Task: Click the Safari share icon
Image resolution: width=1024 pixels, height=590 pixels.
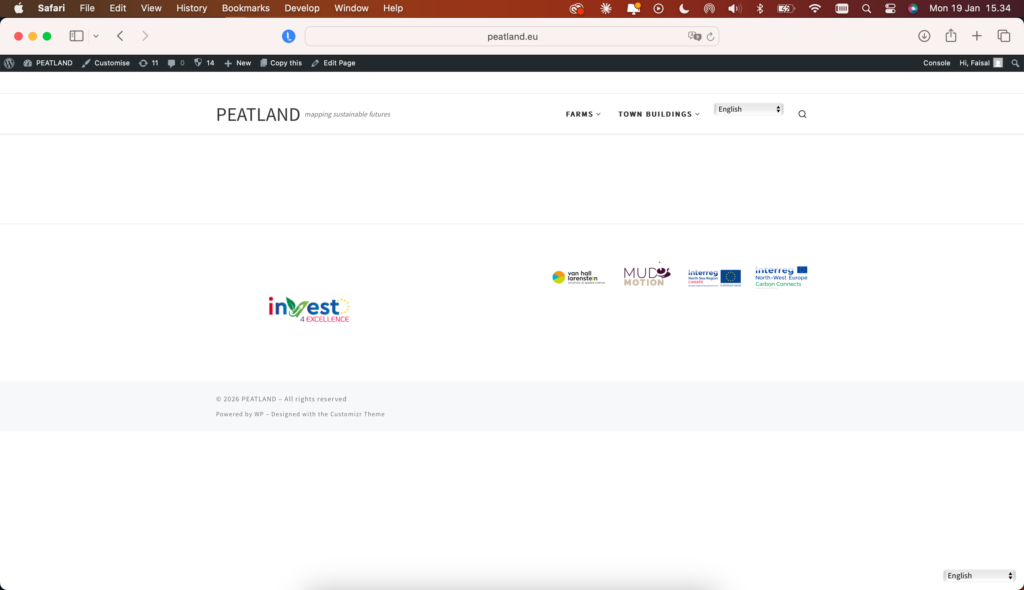Action: (950, 36)
